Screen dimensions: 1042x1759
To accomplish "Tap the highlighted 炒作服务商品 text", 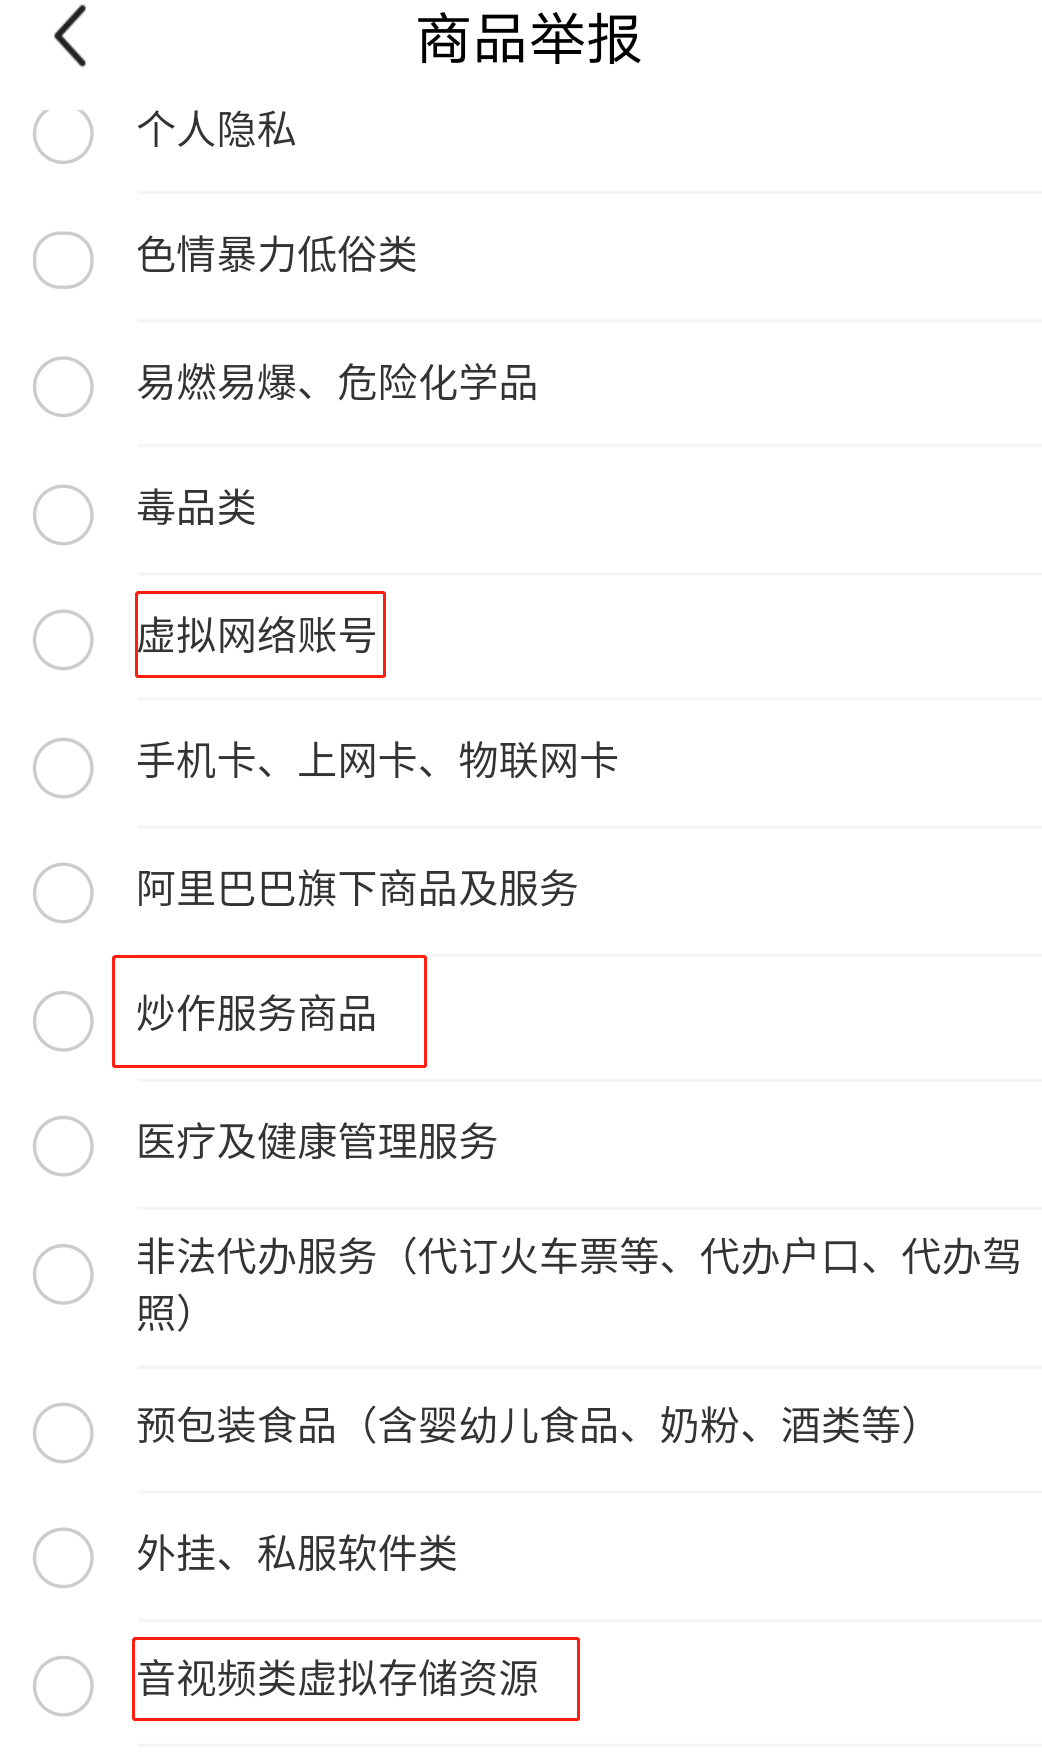I will pos(257,1016).
